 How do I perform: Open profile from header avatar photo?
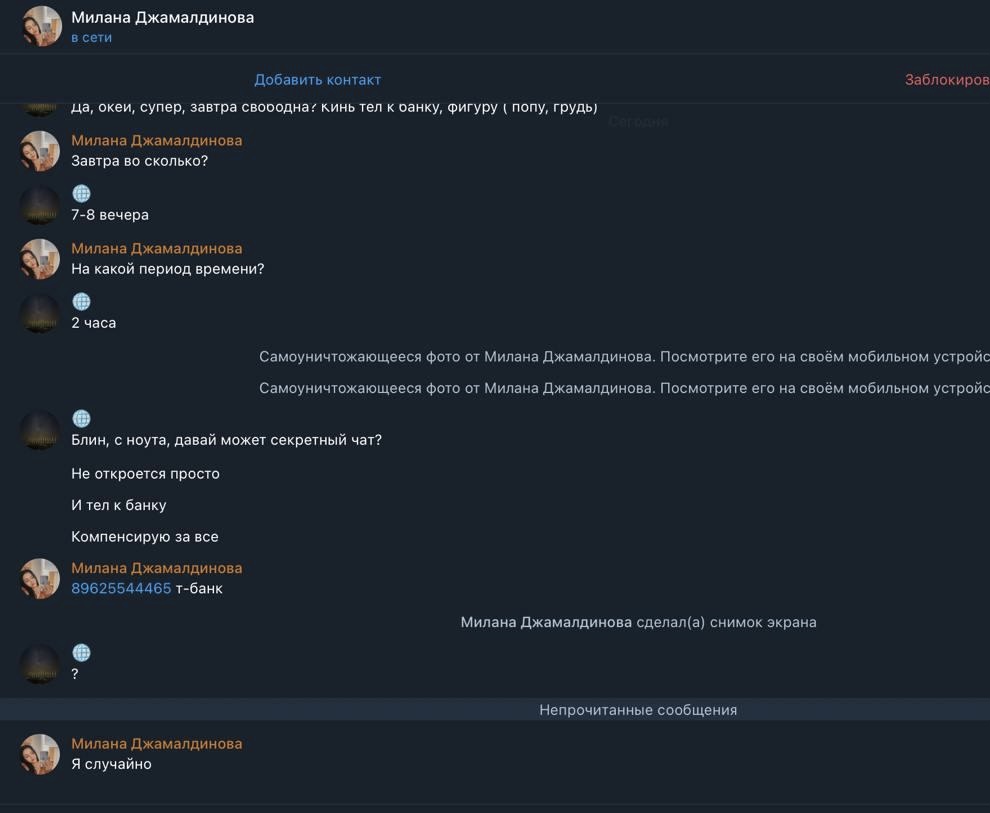[x=41, y=27]
